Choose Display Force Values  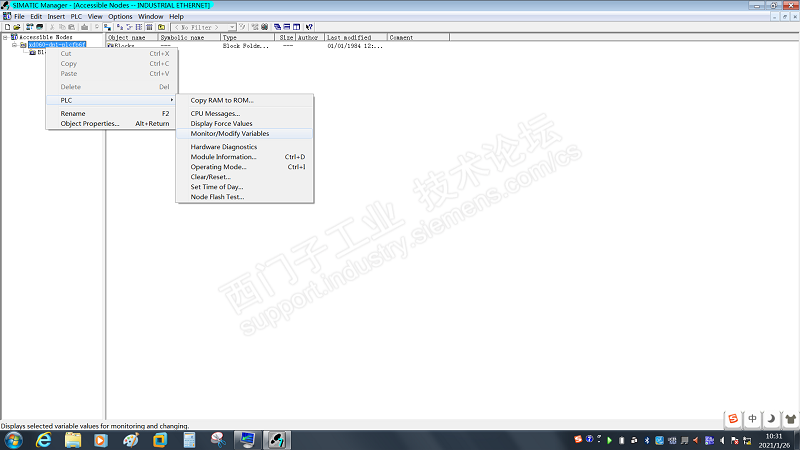(x=245, y=123)
